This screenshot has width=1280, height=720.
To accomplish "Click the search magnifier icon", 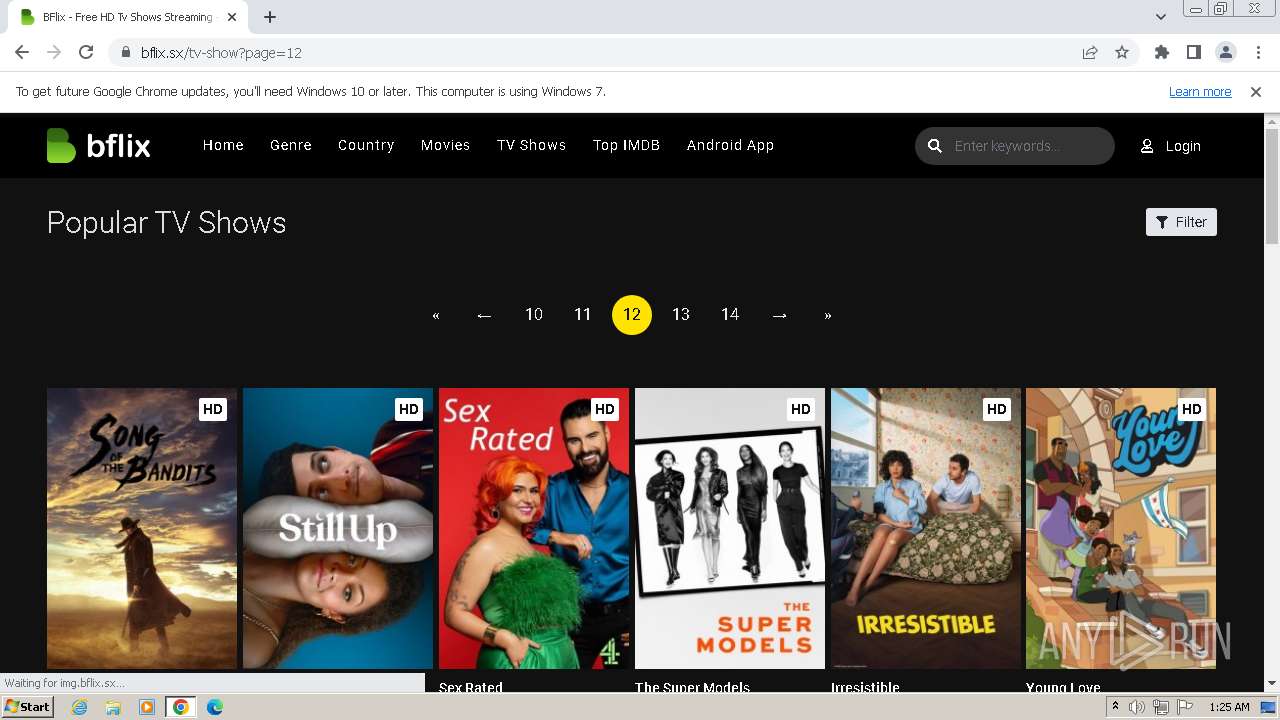I will tap(935, 146).
